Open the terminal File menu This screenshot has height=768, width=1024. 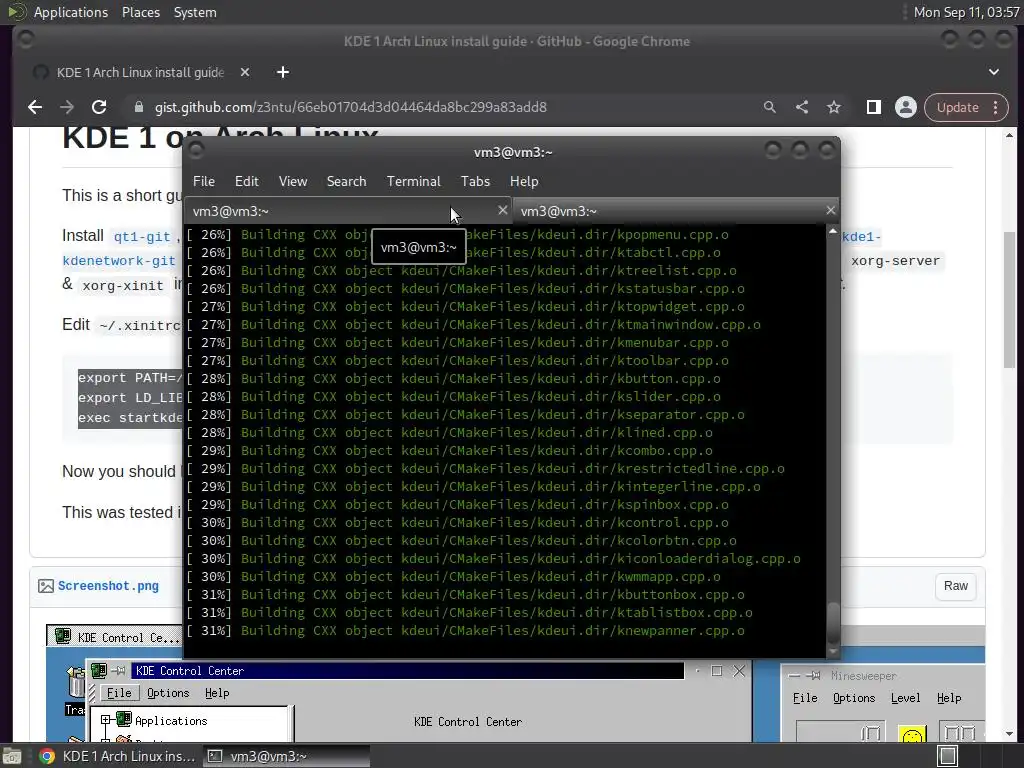pos(204,182)
